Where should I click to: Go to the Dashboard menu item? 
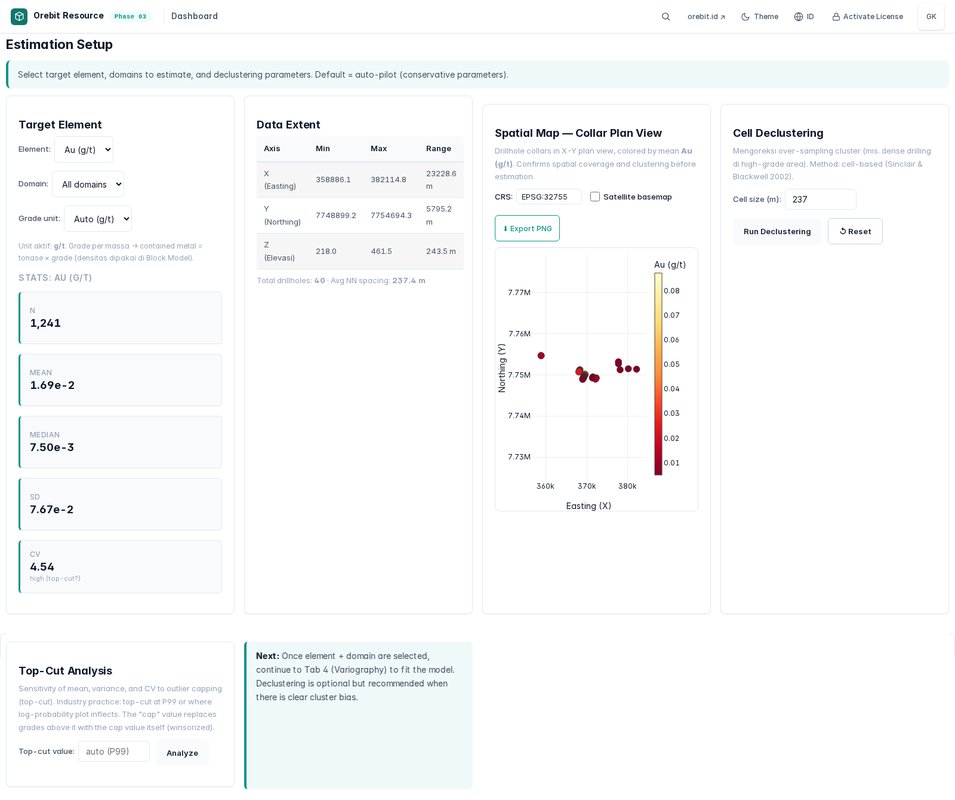194,16
